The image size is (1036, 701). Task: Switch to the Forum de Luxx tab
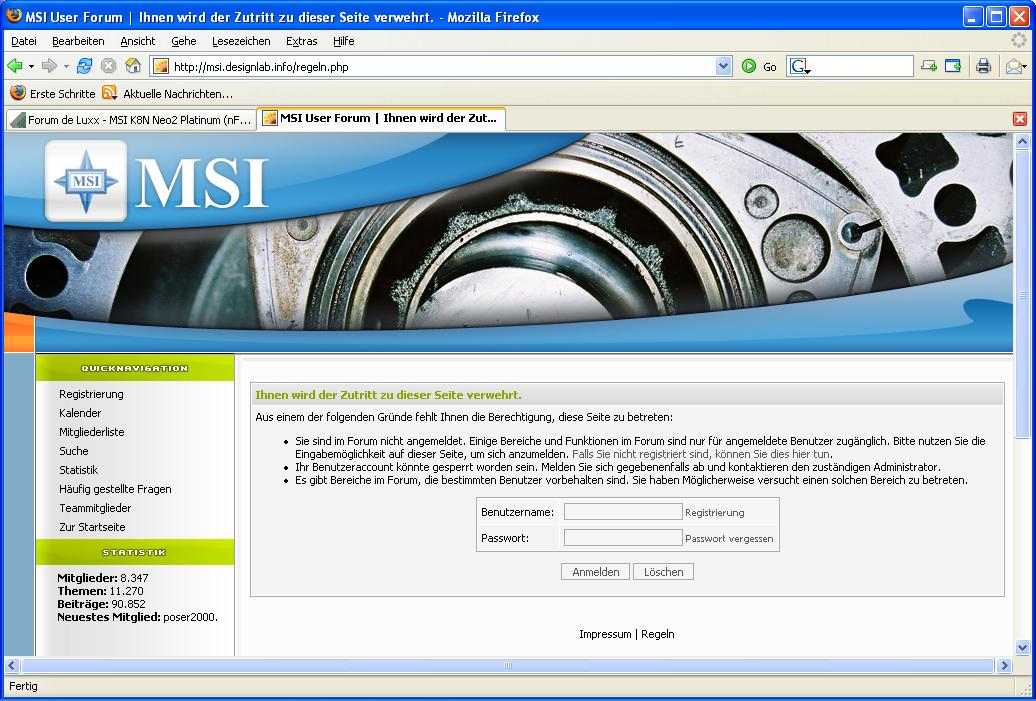point(131,120)
